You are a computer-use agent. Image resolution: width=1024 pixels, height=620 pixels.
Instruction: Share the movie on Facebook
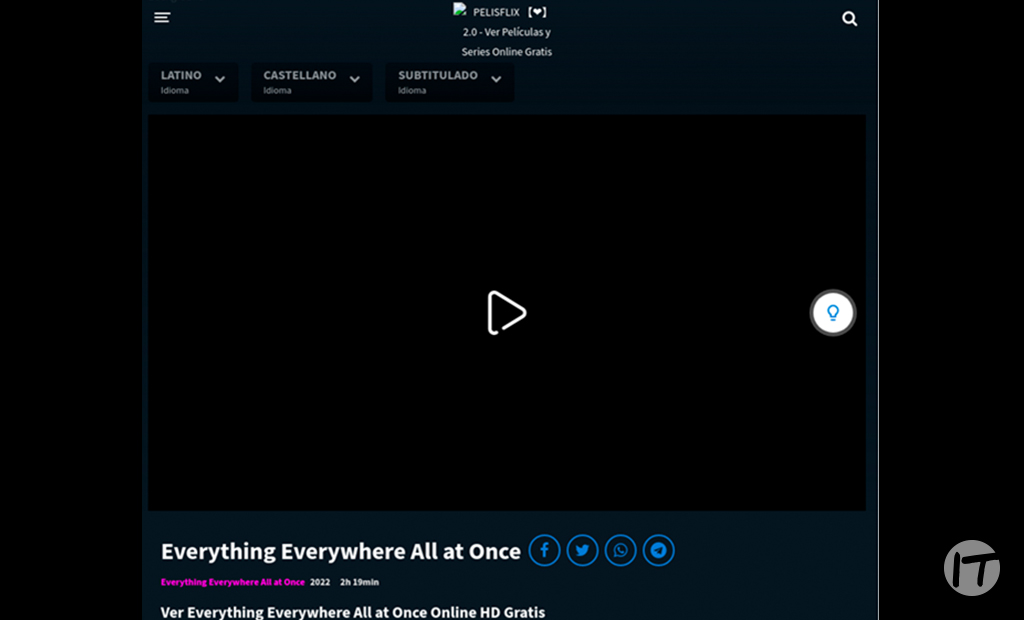[x=544, y=550]
